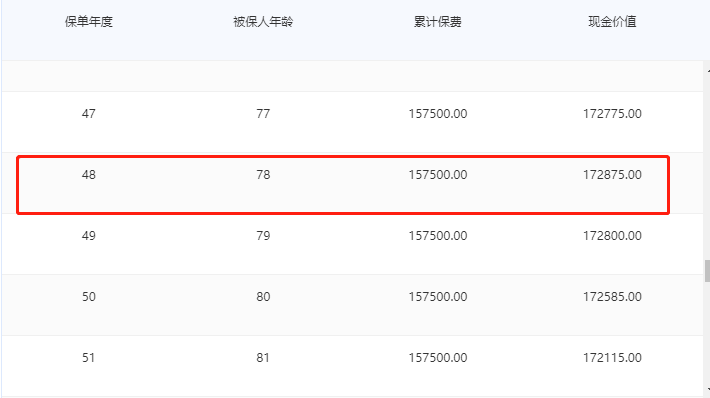Click the scrollbar down arrow
The height and width of the screenshot is (398, 710).
point(707,389)
